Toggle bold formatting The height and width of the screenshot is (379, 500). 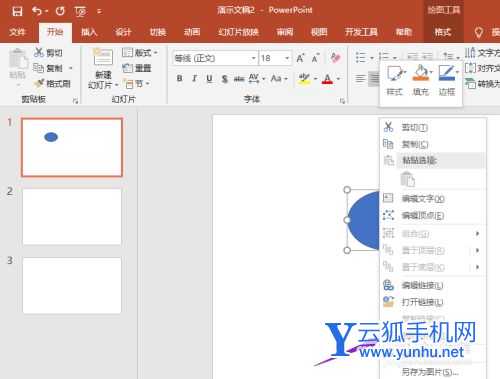coord(179,78)
